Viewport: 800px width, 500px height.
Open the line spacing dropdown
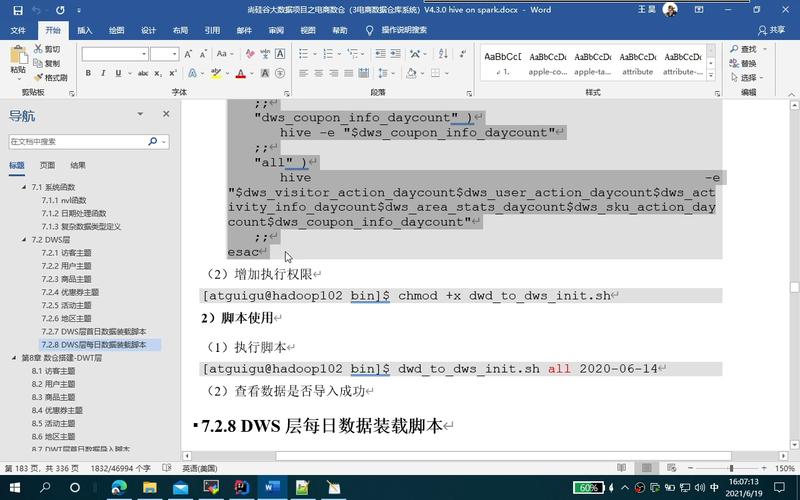pyautogui.click(x=386, y=73)
